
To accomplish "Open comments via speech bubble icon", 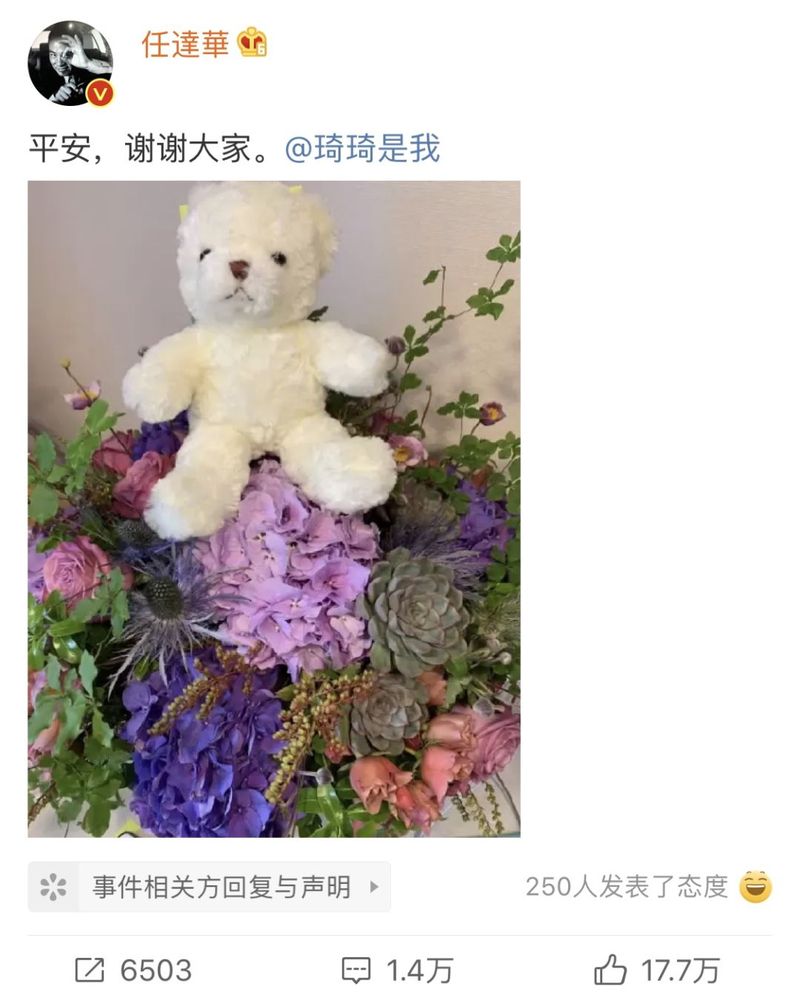I will tap(355, 970).
